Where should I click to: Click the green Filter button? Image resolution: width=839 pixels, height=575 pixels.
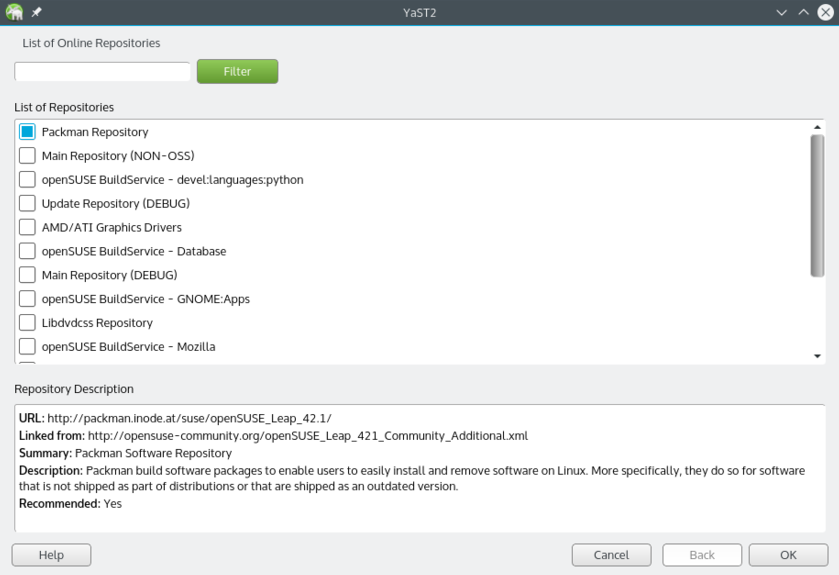pos(237,72)
